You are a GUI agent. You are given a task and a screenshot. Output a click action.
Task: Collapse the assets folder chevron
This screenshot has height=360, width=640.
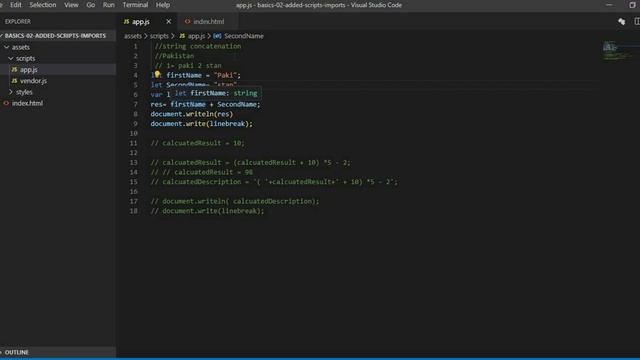point(7,47)
